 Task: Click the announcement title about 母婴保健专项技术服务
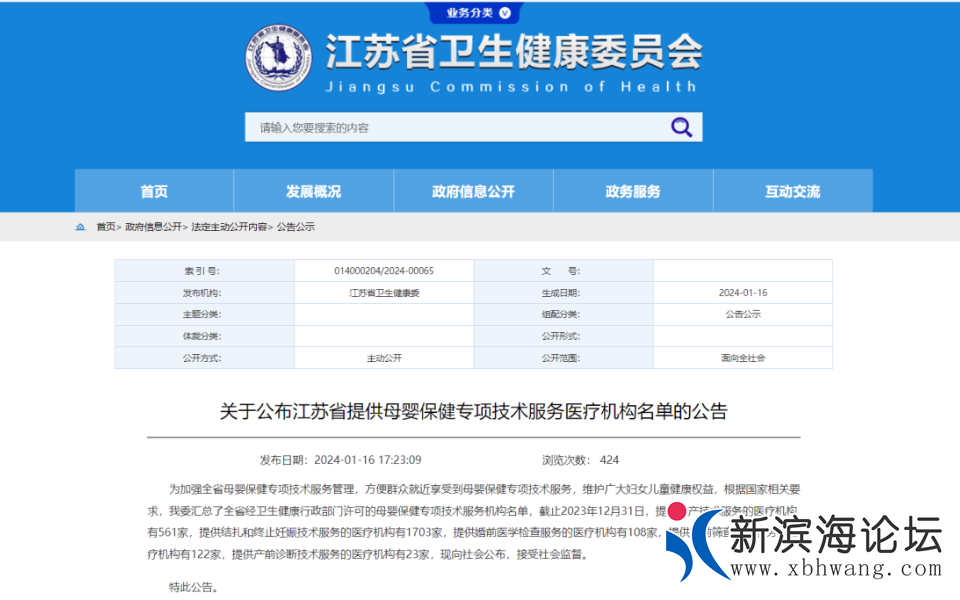pyautogui.click(x=473, y=411)
